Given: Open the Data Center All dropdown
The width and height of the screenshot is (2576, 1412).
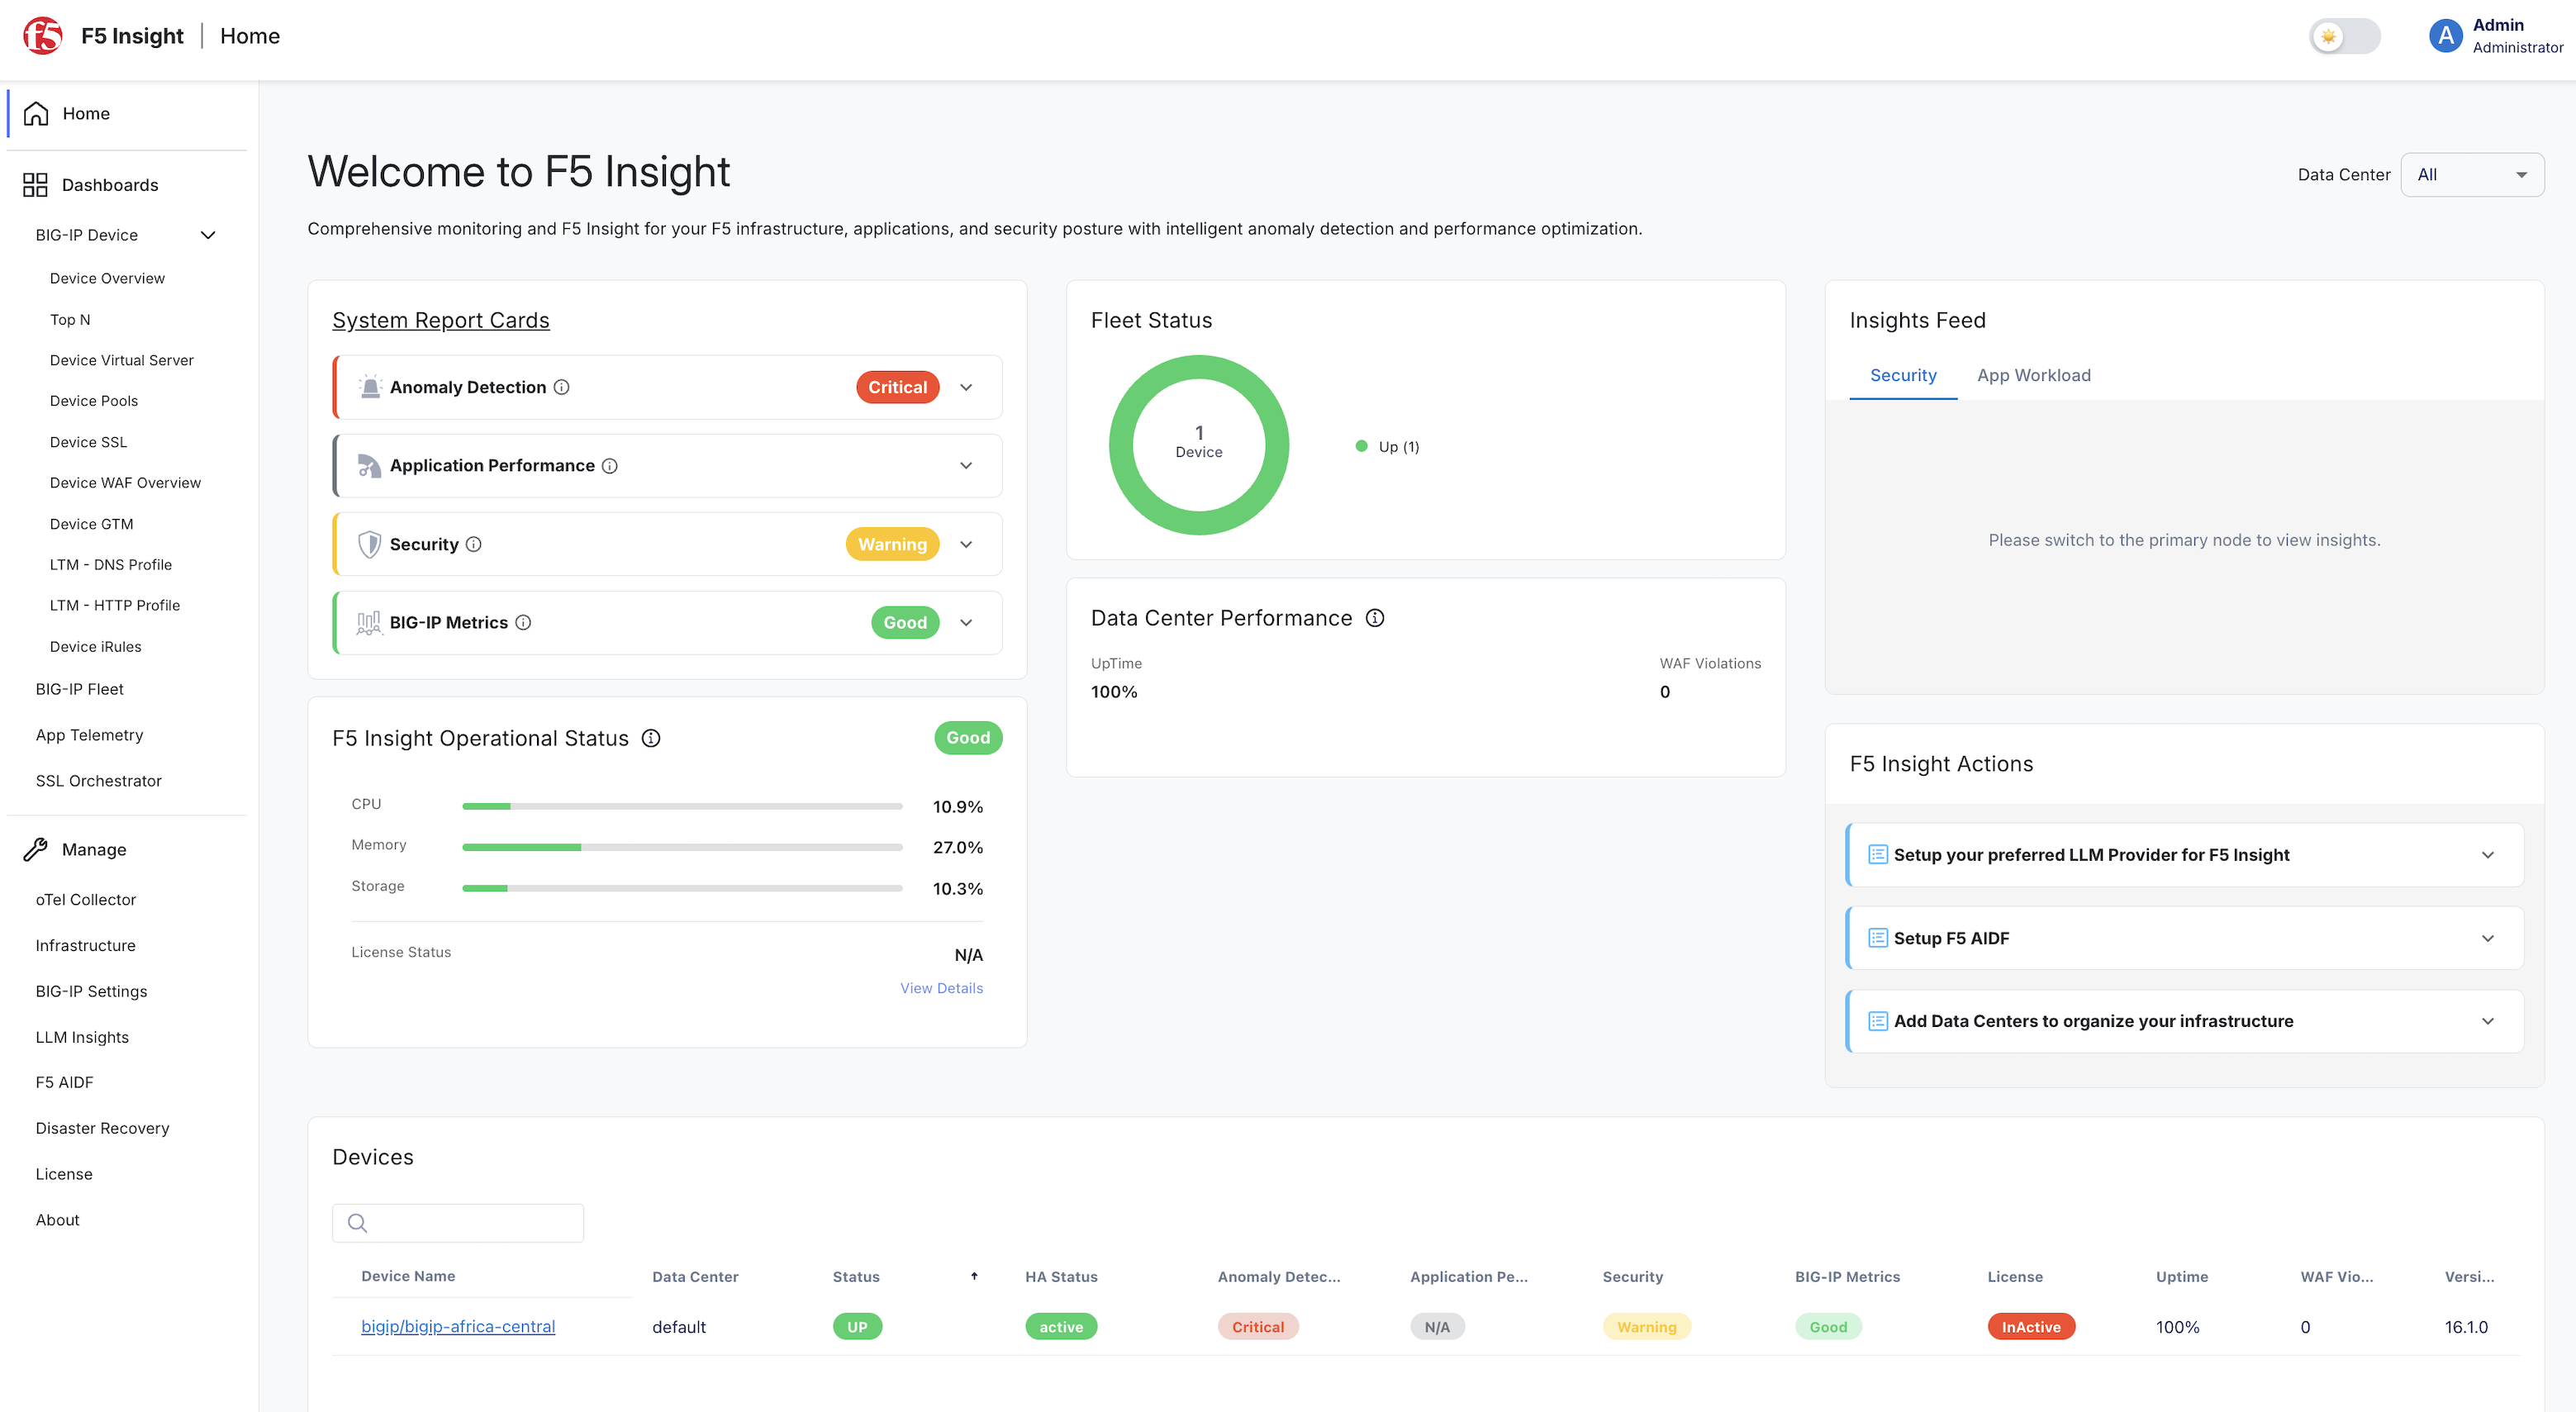Looking at the screenshot, I should pyautogui.click(x=2472, y=175).
